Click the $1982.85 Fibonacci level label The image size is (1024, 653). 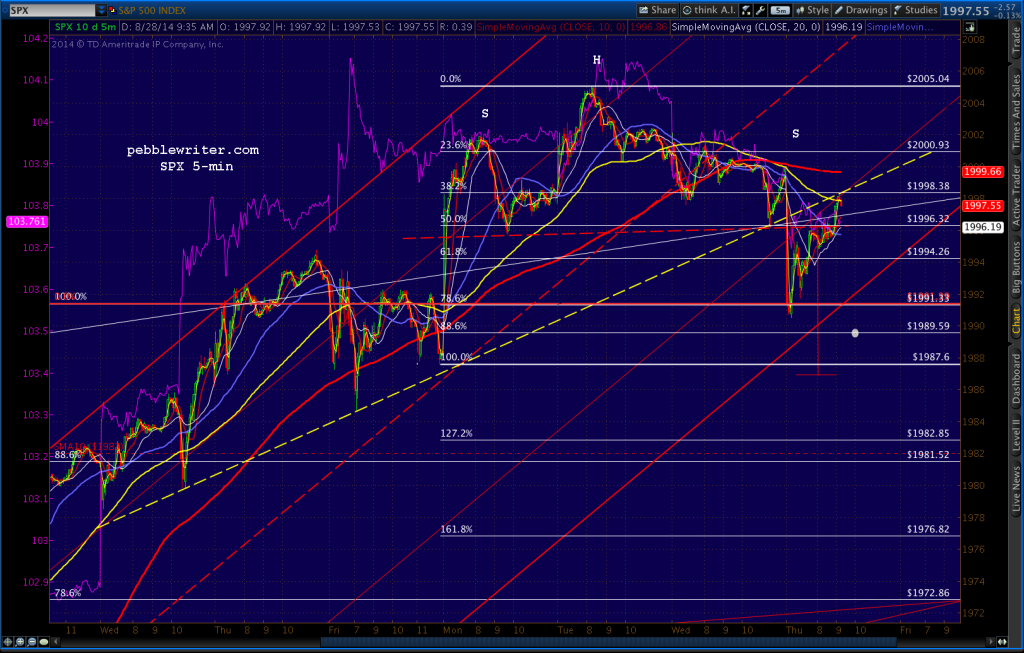(x=928, y=433)
